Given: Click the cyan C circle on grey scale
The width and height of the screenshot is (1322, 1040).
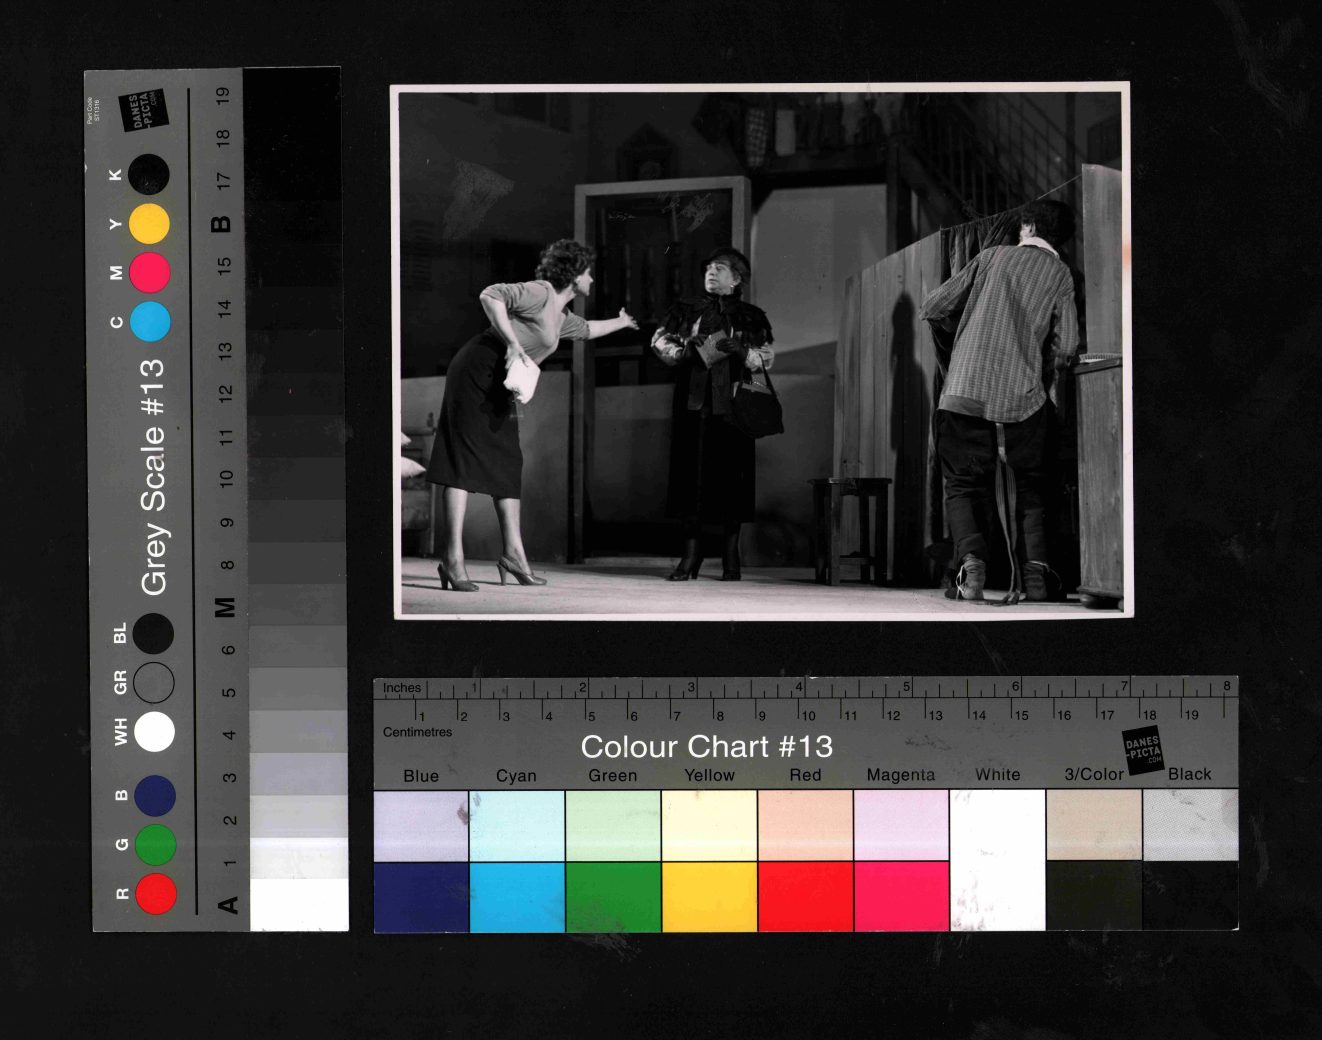Looking at the screenshot, I should tap(150, 321).
